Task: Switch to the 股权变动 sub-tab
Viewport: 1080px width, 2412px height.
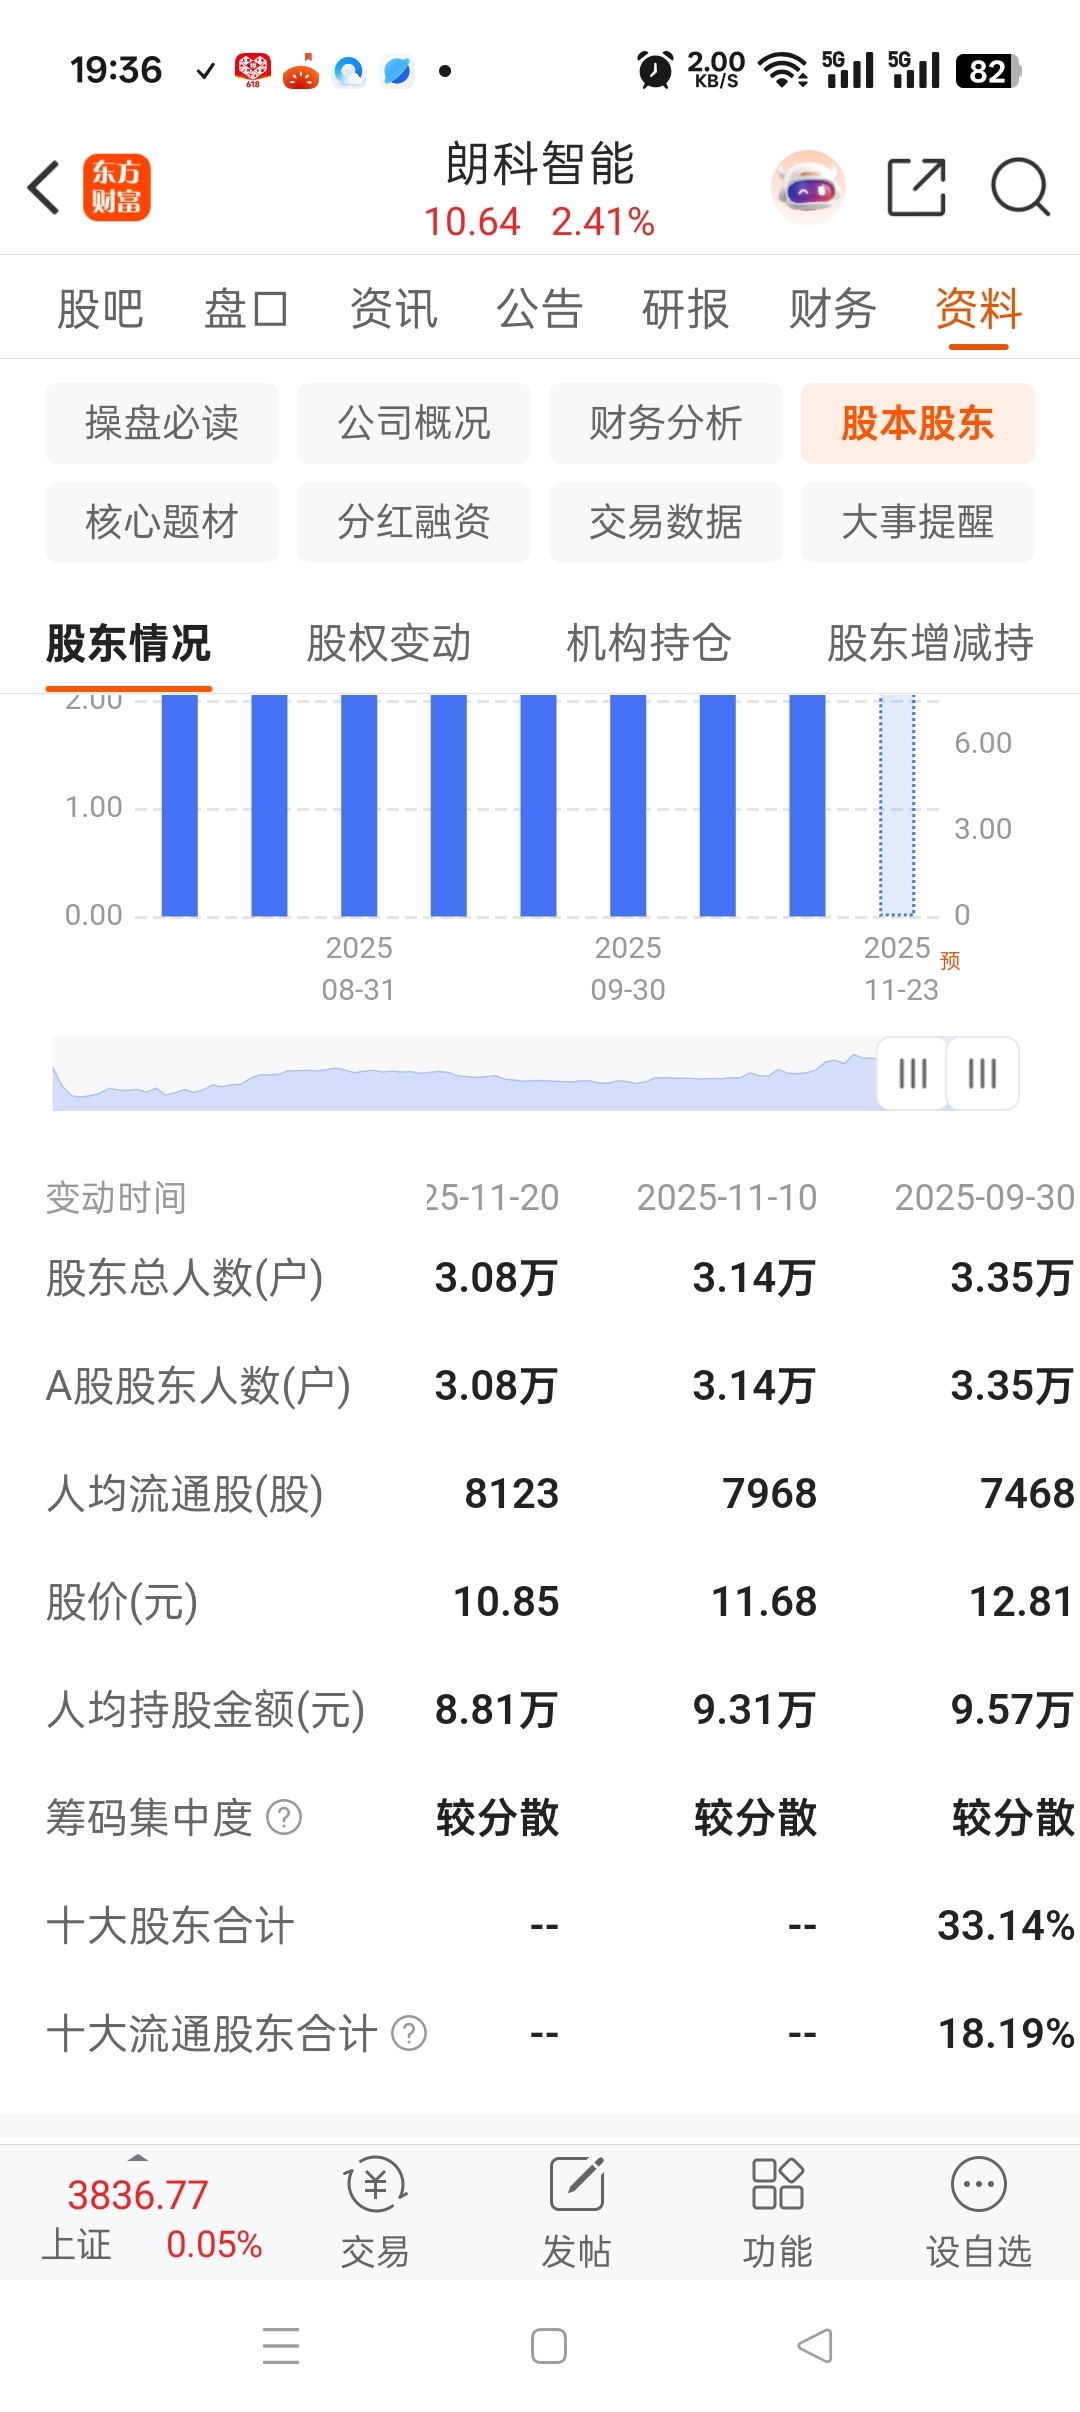Action: point(389,643)
